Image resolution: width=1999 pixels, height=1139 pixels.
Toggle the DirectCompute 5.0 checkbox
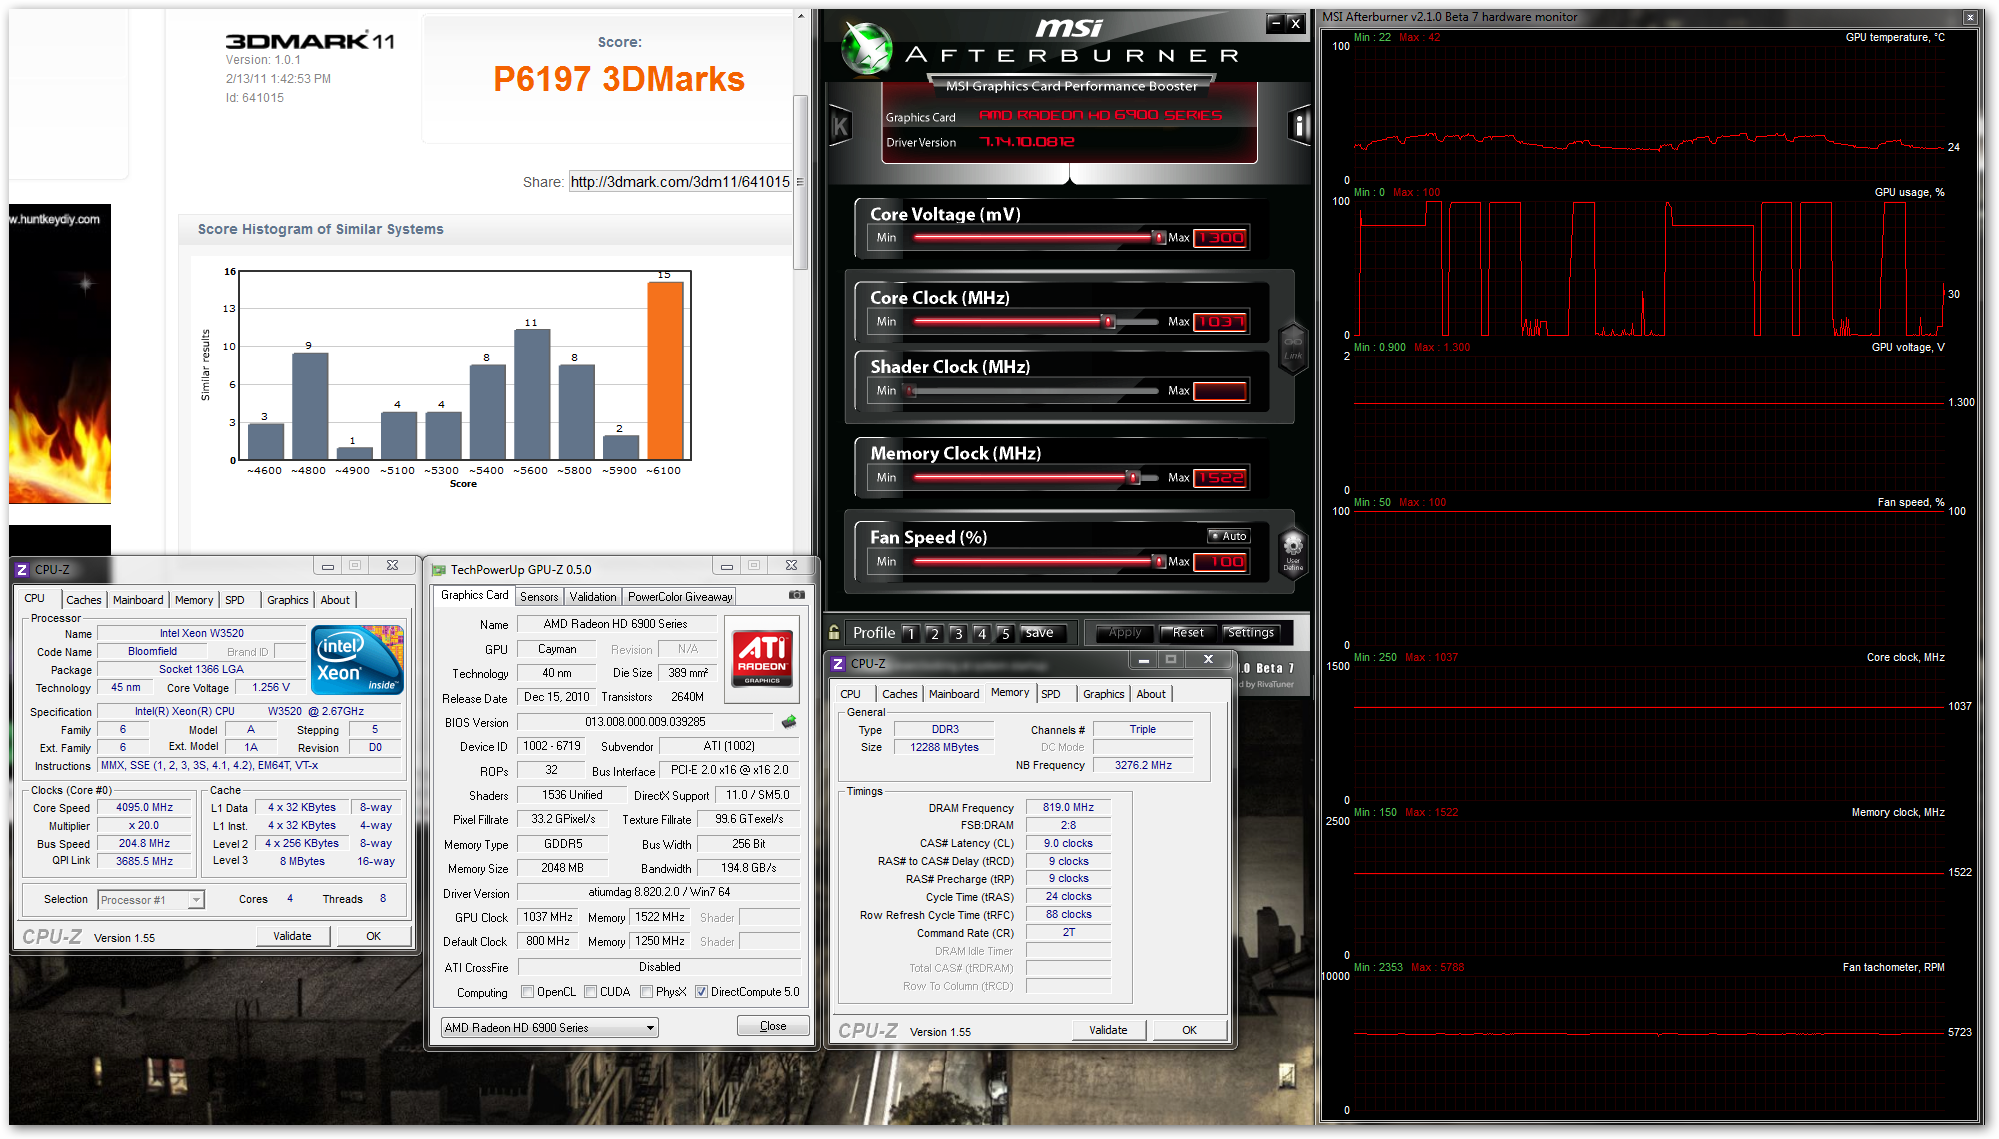tap(702, 992)
